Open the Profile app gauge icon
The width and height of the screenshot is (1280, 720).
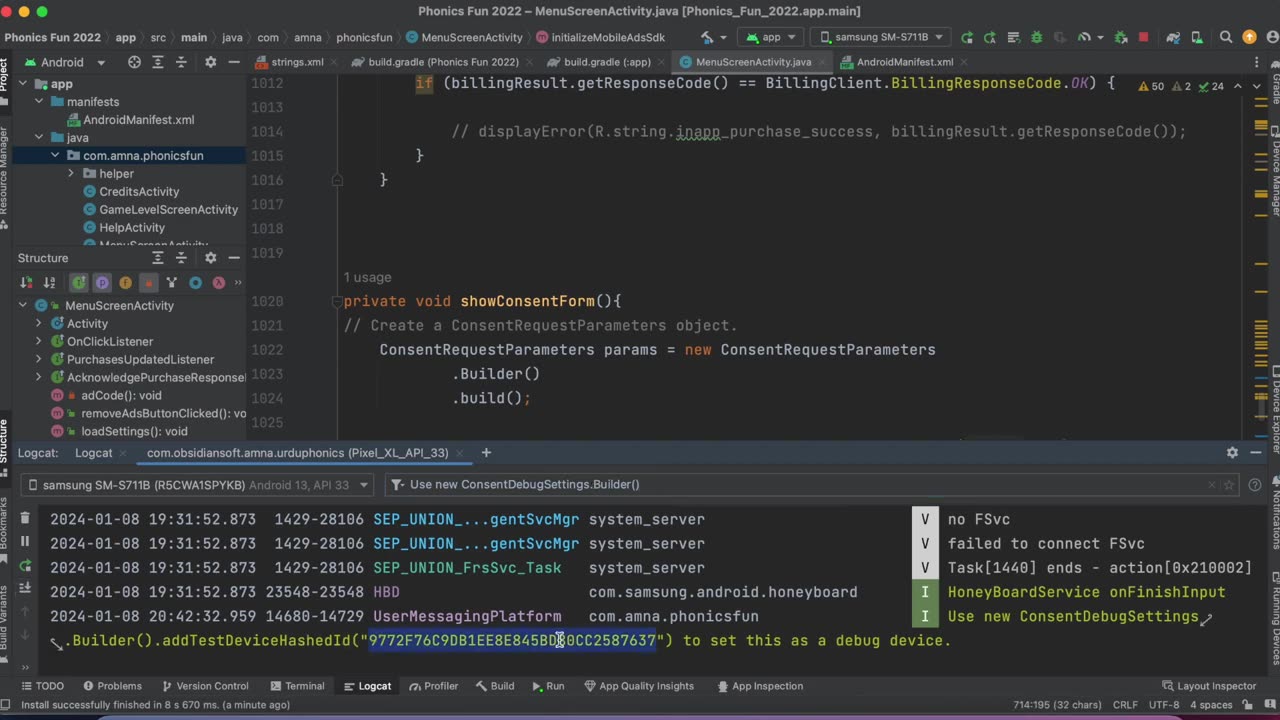pyautogui.click(x=1084, y=37)
